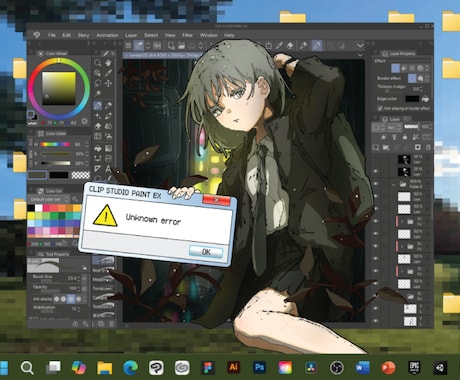The image size is (460, 380).
Task: Click the black Edge color swatch
Action: tap(412, 99)
